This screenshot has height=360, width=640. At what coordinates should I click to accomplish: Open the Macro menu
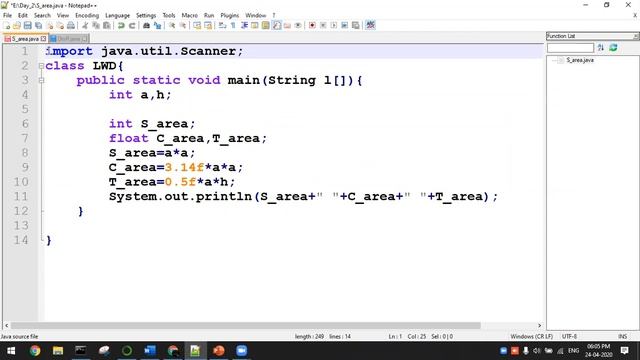click(189, 16)
